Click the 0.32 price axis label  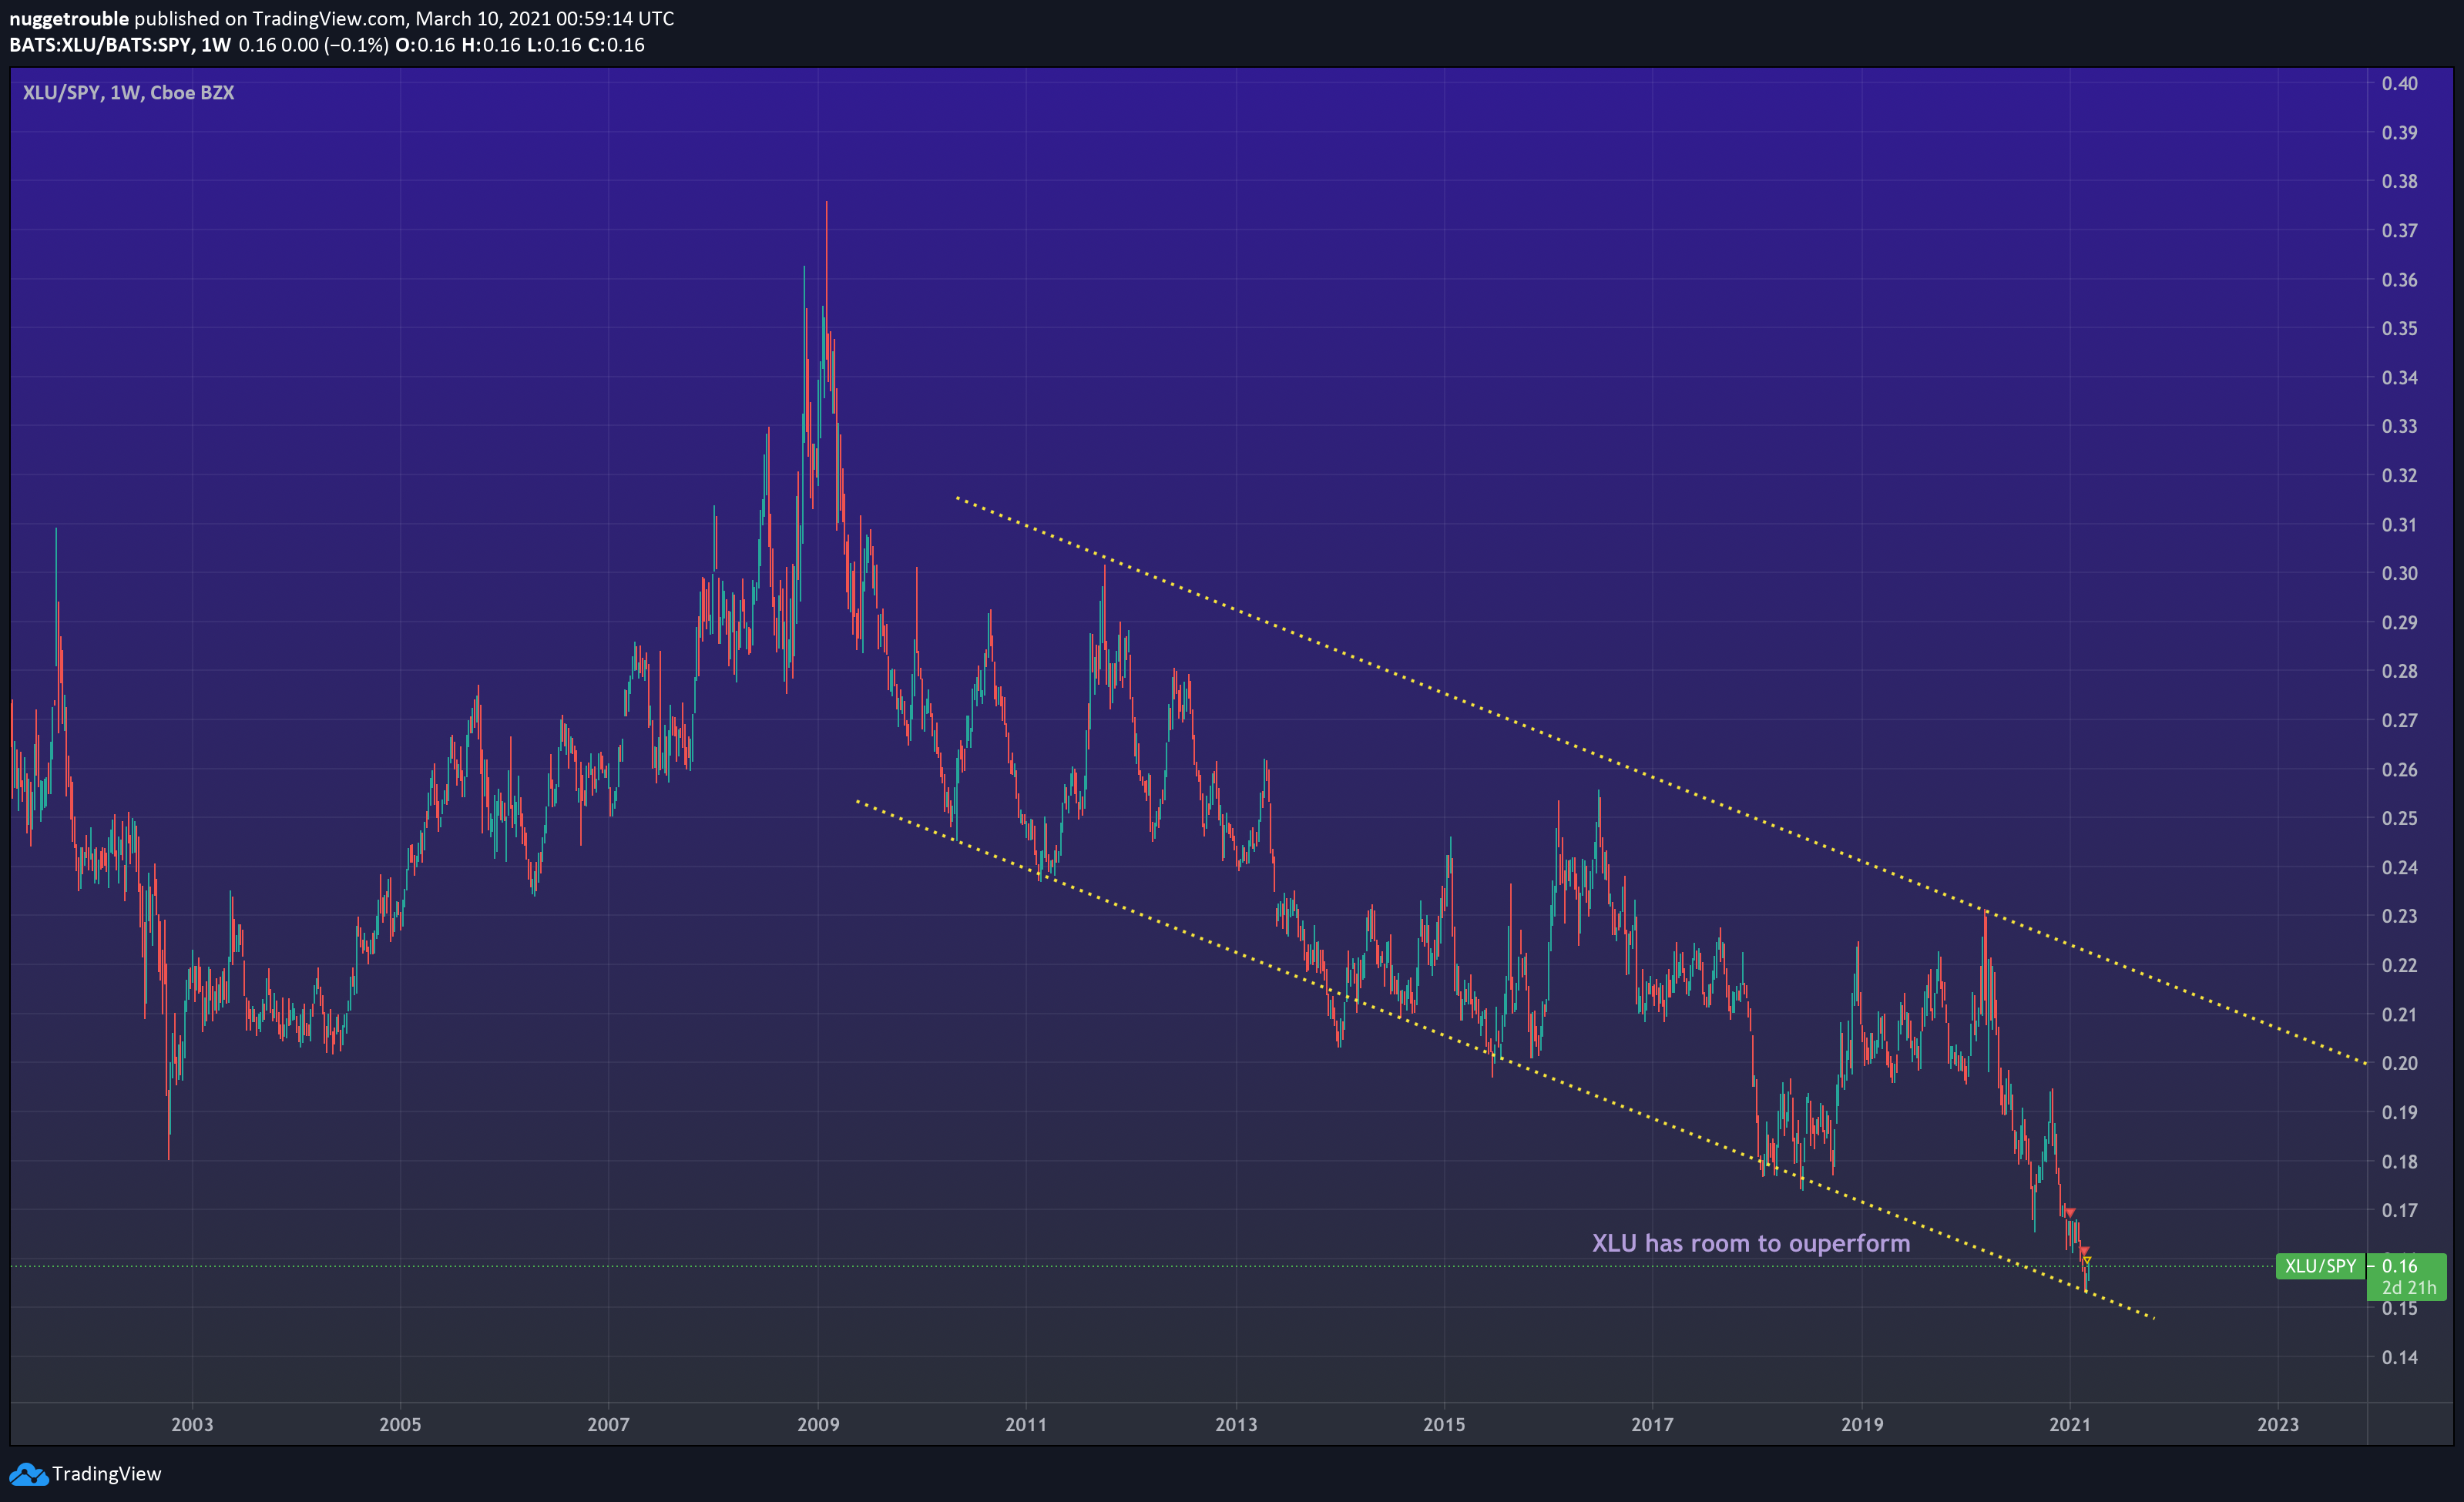click(x=2399, y=475)
